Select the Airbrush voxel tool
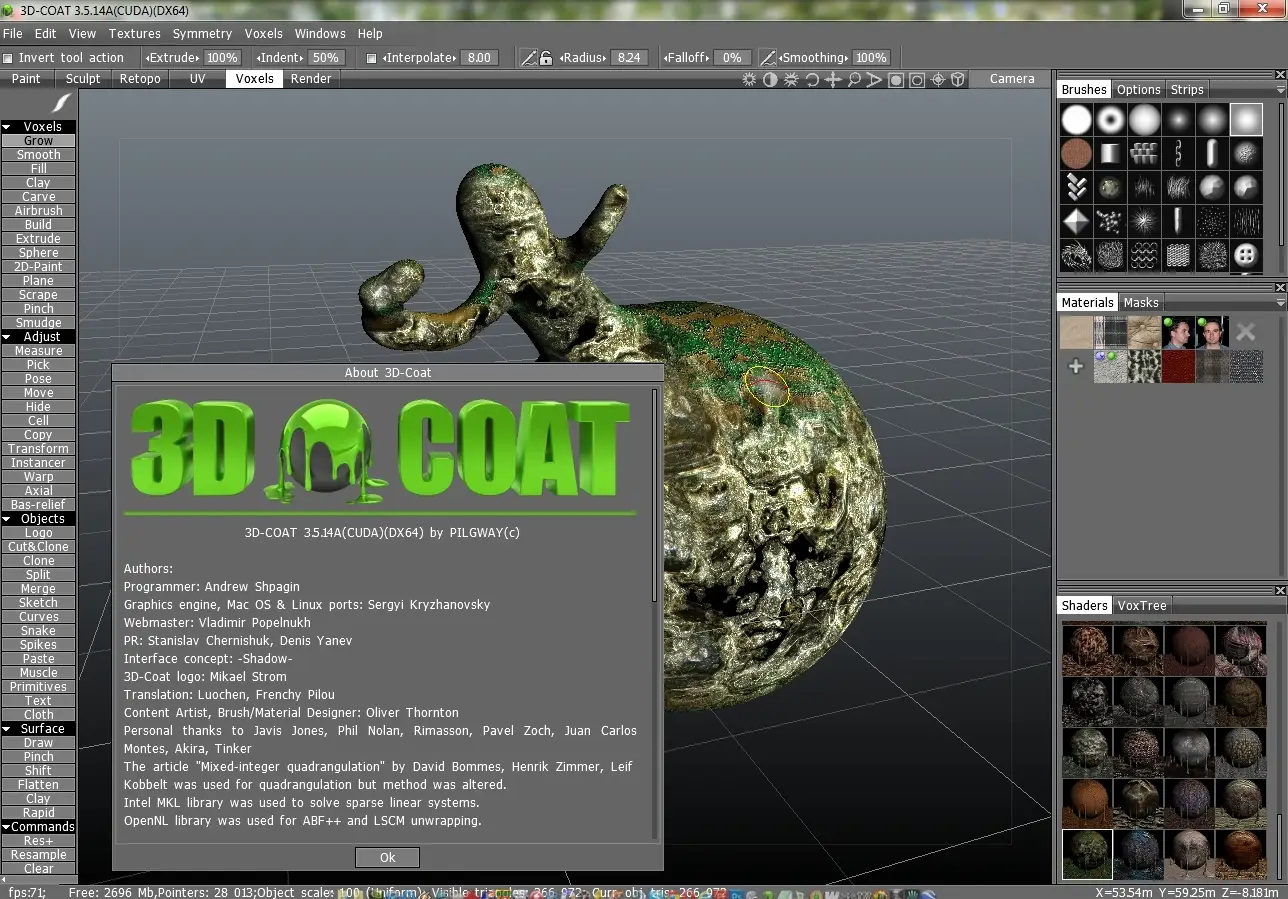 click(39, 211)
